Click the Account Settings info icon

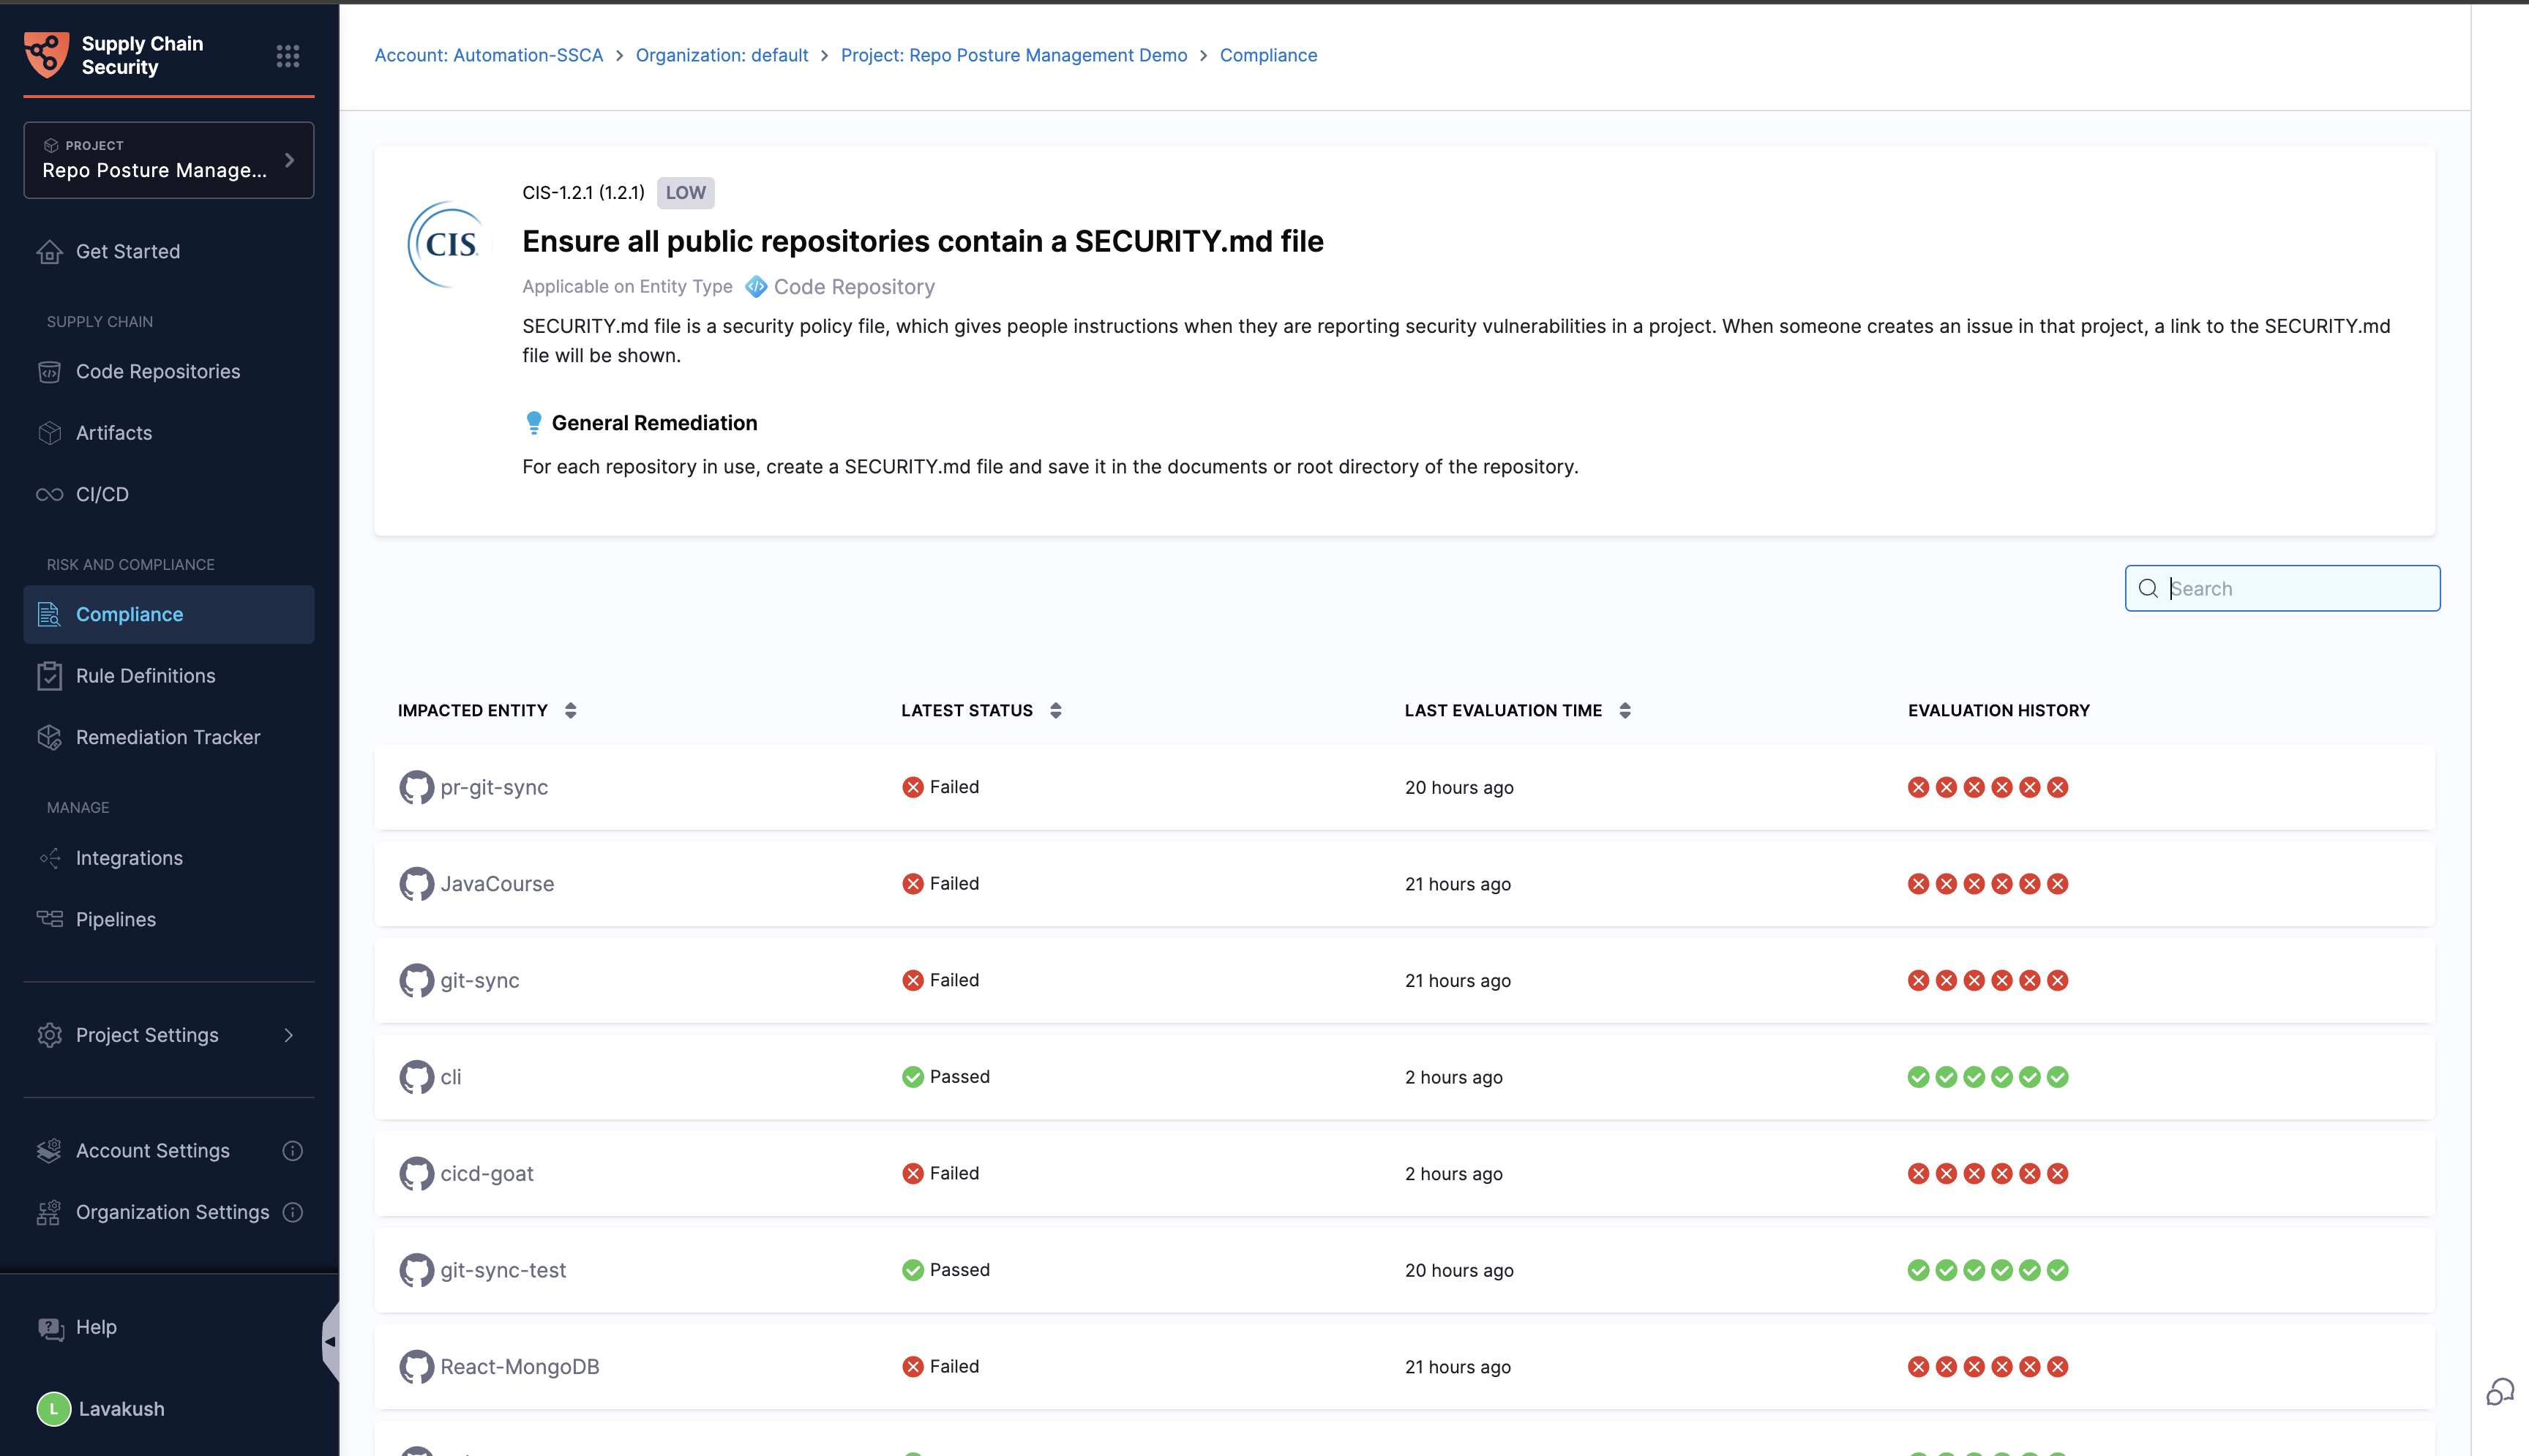292,1151
